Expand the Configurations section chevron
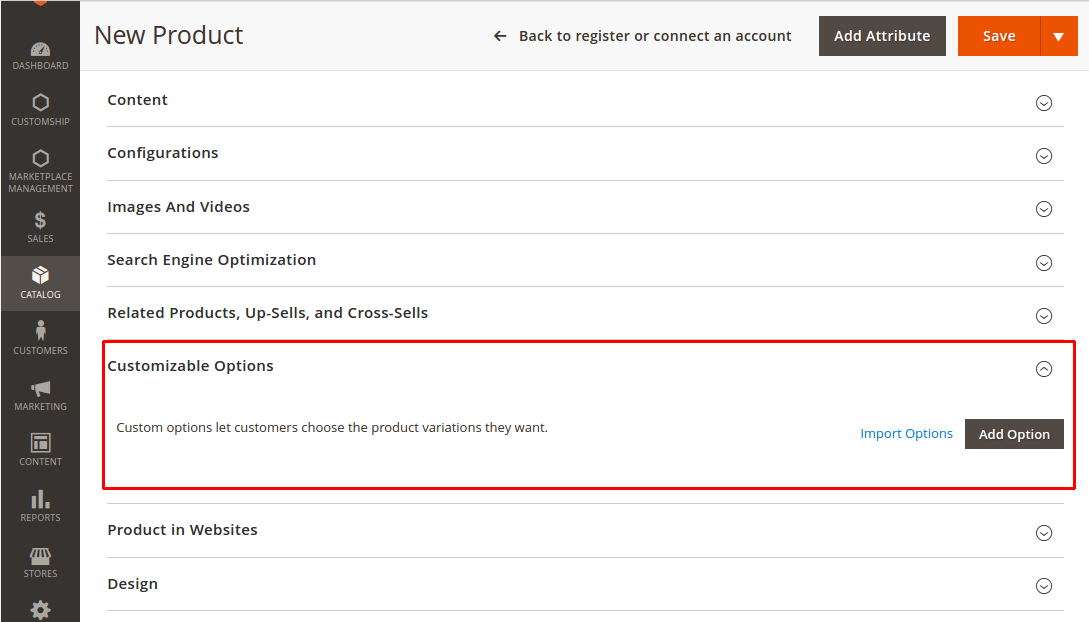This screenshot has height=622, width=1089. [x=1043, y=156]
